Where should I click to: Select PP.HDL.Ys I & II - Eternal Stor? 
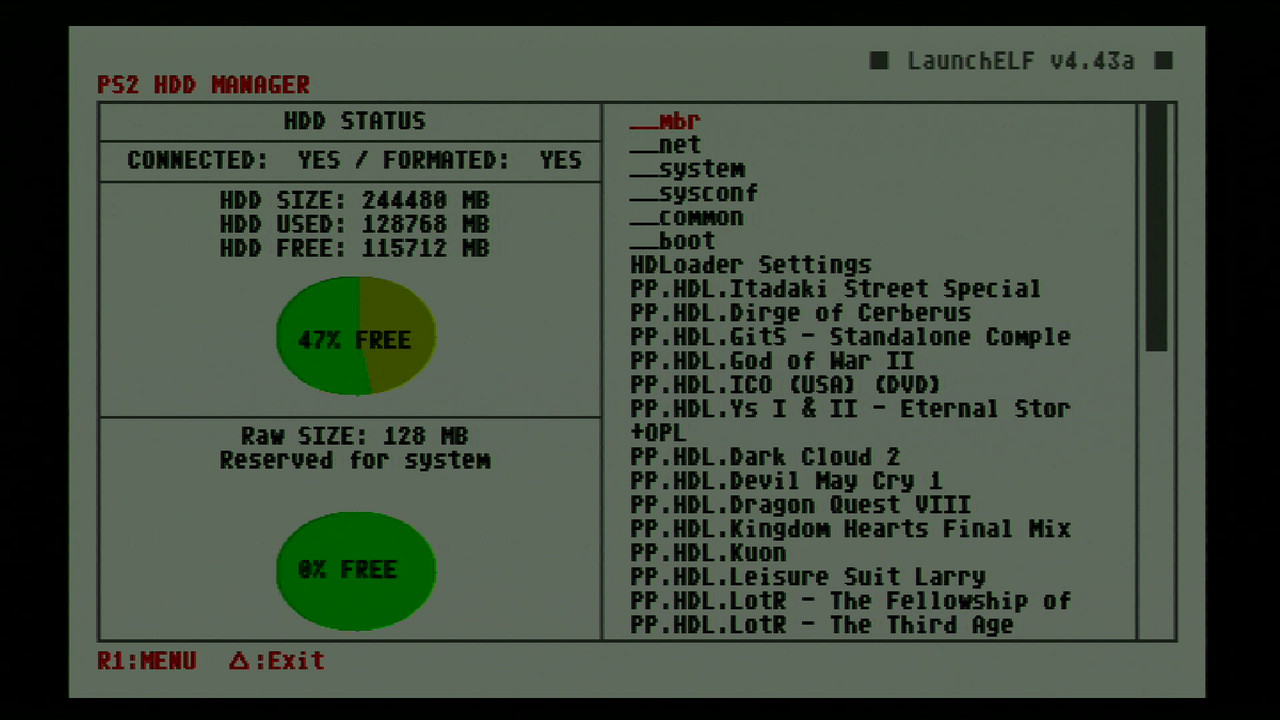[x=850, y=409]
